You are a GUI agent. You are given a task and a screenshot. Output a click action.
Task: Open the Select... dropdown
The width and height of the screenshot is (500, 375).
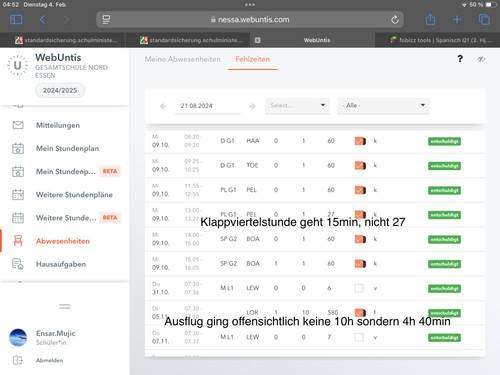(297, 106)
